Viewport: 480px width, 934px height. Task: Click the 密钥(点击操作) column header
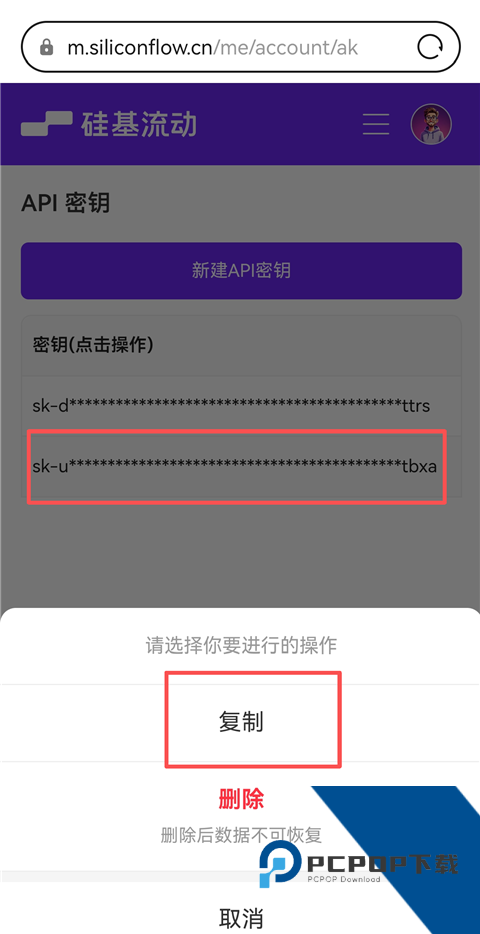(x=93, y=345)
